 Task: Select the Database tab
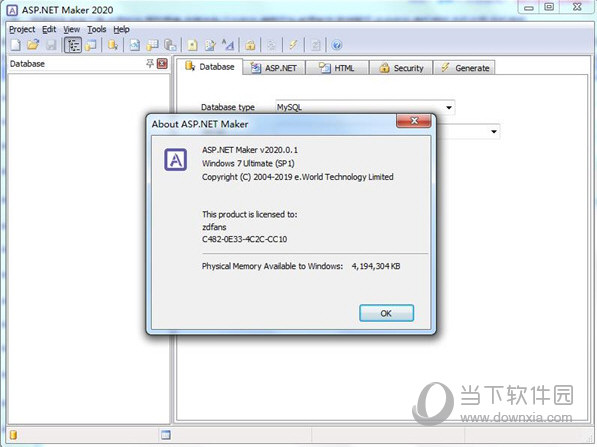(210, 67)
